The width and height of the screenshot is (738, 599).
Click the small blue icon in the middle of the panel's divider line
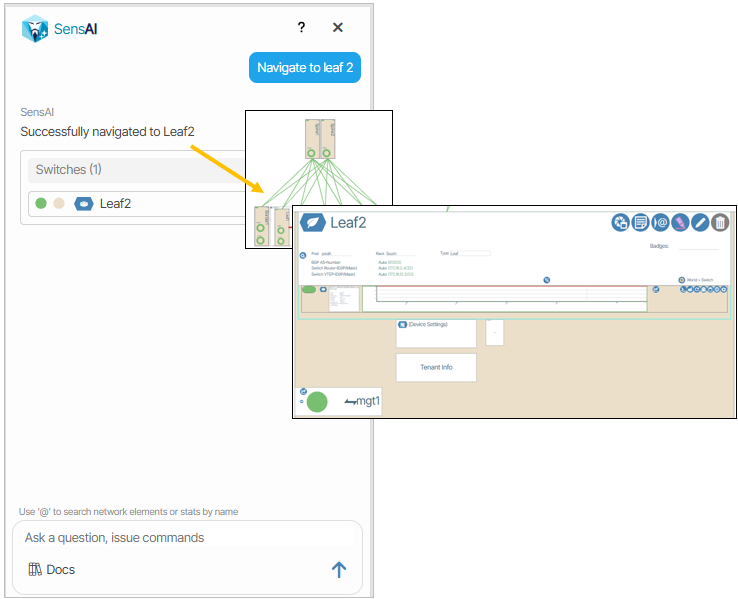tap(546, 280)
